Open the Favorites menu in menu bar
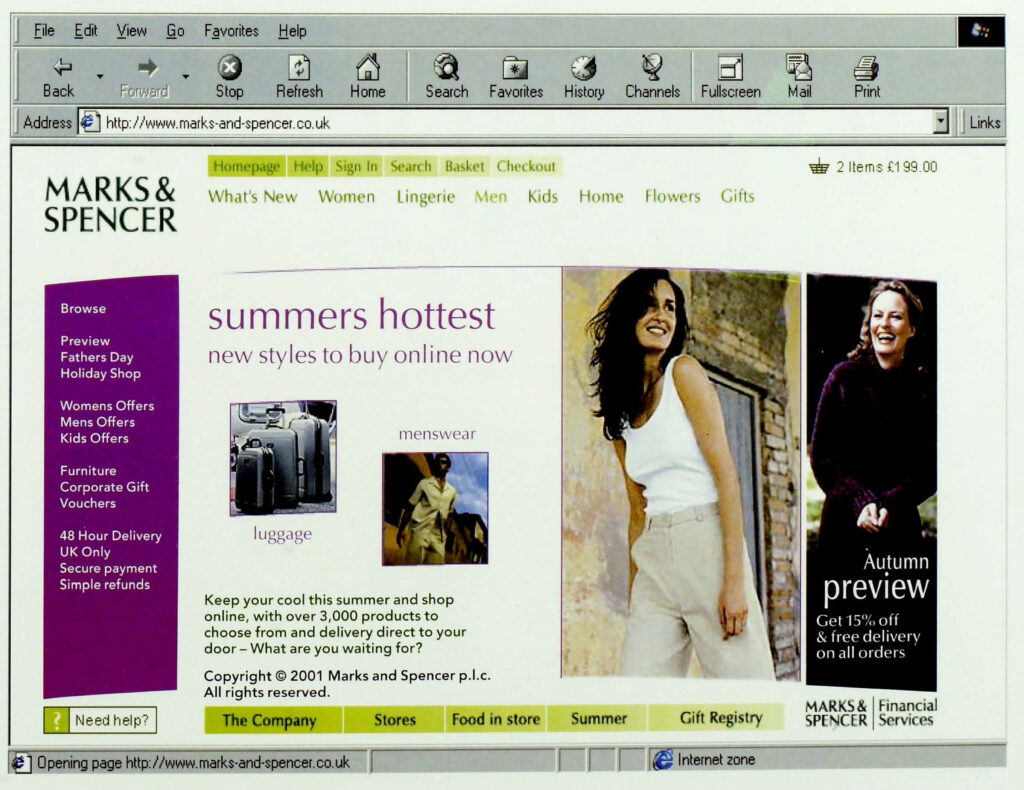 [x=231, y=31]
